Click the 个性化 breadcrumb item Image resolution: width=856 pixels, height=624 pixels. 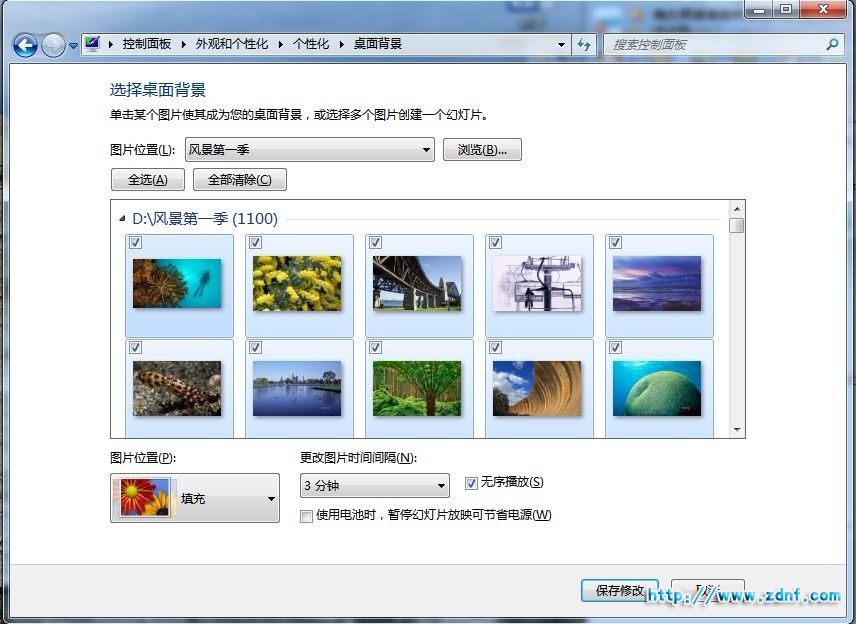point(311,44)
